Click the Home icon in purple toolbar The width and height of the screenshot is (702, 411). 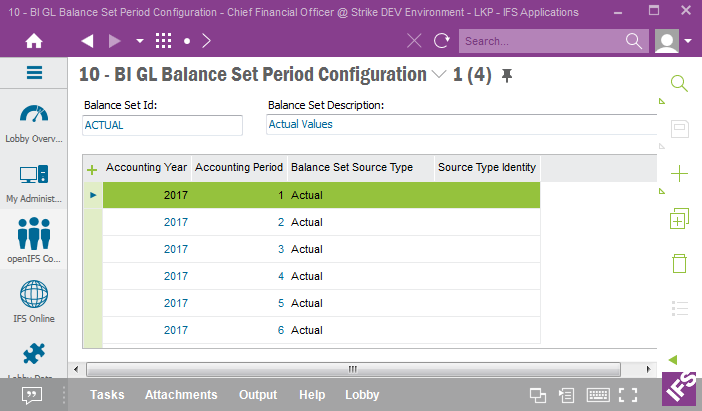[x=33, y=41]
